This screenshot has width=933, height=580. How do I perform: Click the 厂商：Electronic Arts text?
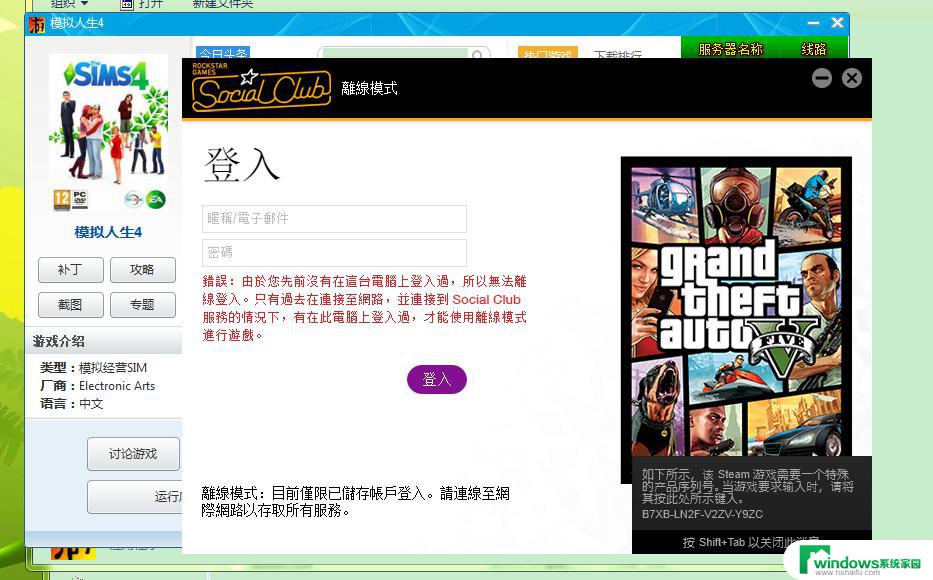(x=98, y=385)
